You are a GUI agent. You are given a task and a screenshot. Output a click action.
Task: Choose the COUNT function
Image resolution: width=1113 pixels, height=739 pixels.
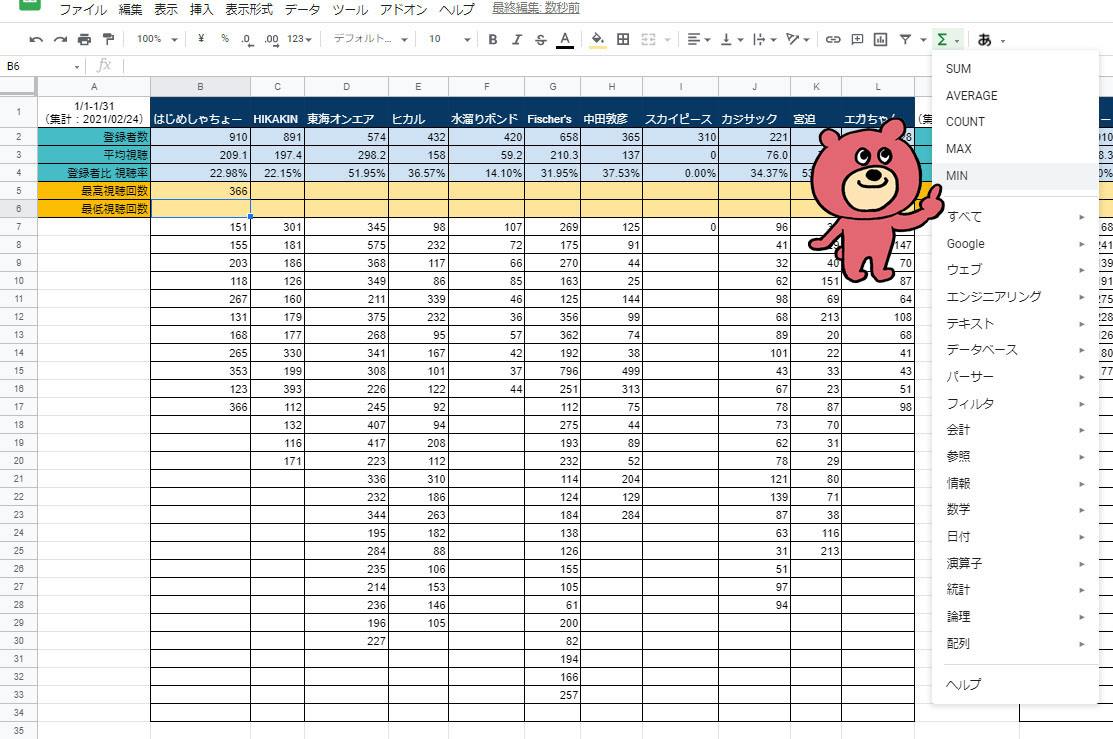pyautogui.click(x=1015, y=122)
